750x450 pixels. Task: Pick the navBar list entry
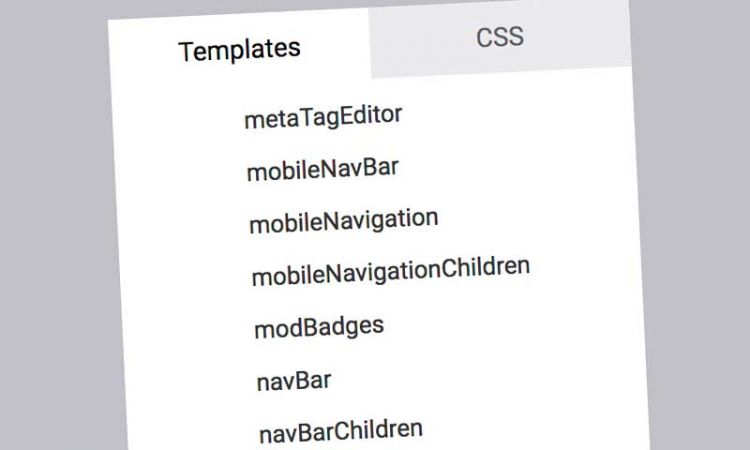(x=294, y=381)
